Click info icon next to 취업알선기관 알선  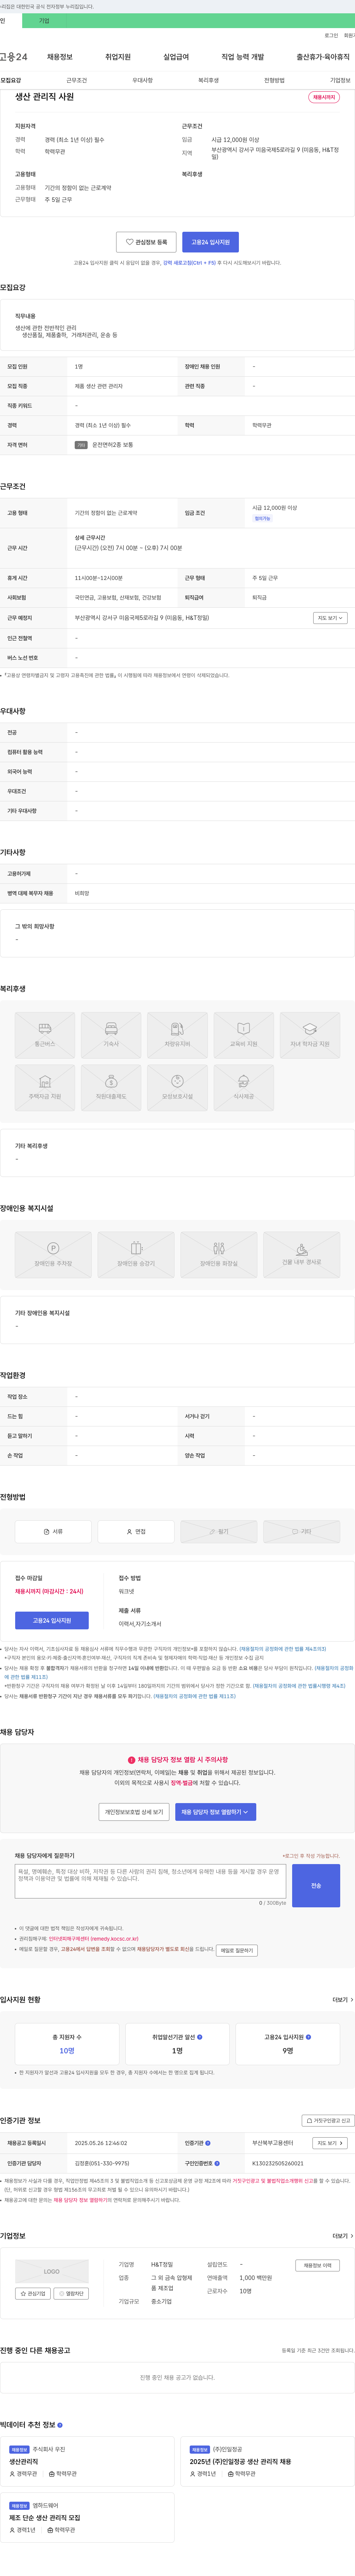pyautogui.click(x=200, y=2037)
